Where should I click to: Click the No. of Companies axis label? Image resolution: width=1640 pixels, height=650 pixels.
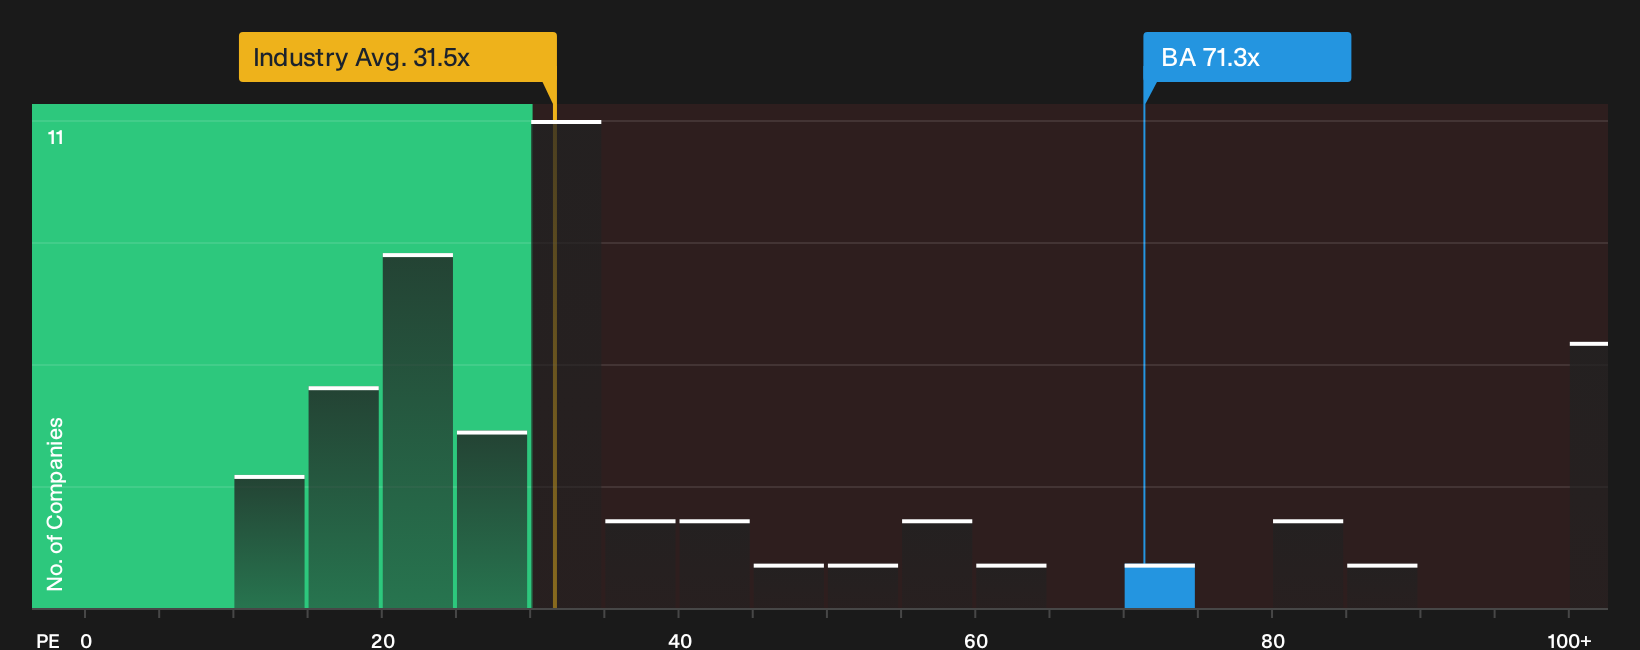55,504
